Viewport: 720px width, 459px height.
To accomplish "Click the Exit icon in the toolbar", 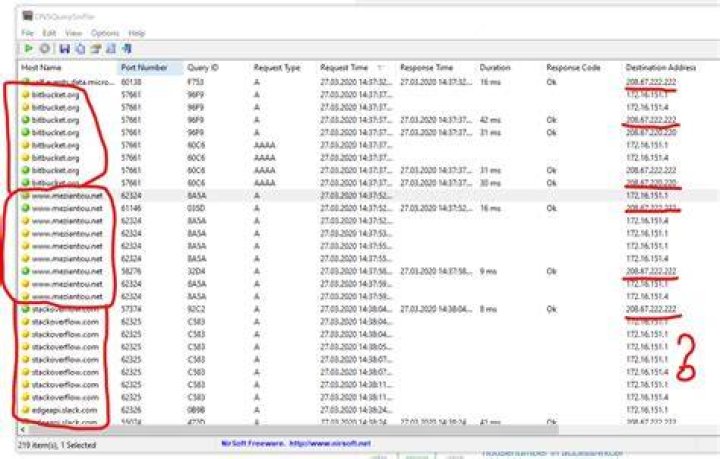I will (x=127, y=48).
